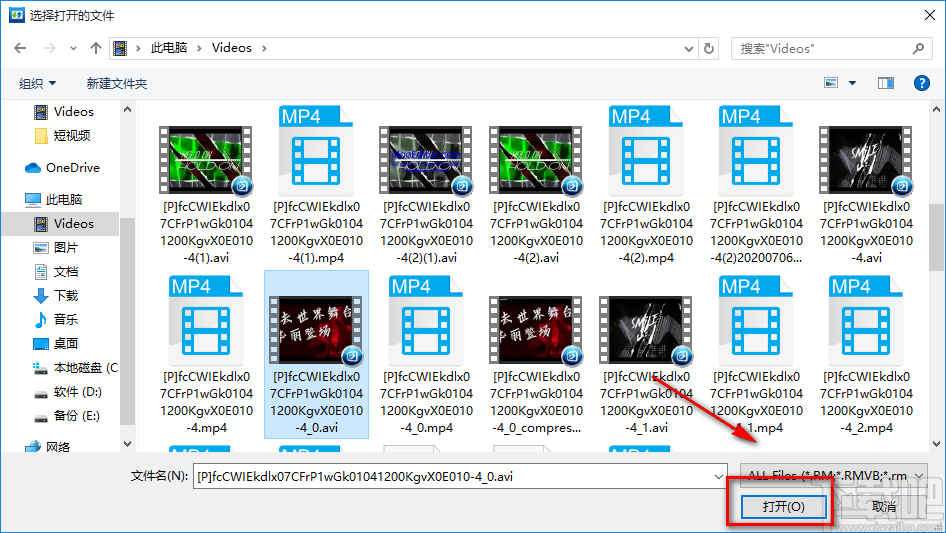Image resolution: width=946 pixels, height=533 pixels.
Task: Select the -4_1.avi video thumbnail
Action: point(646,330)
